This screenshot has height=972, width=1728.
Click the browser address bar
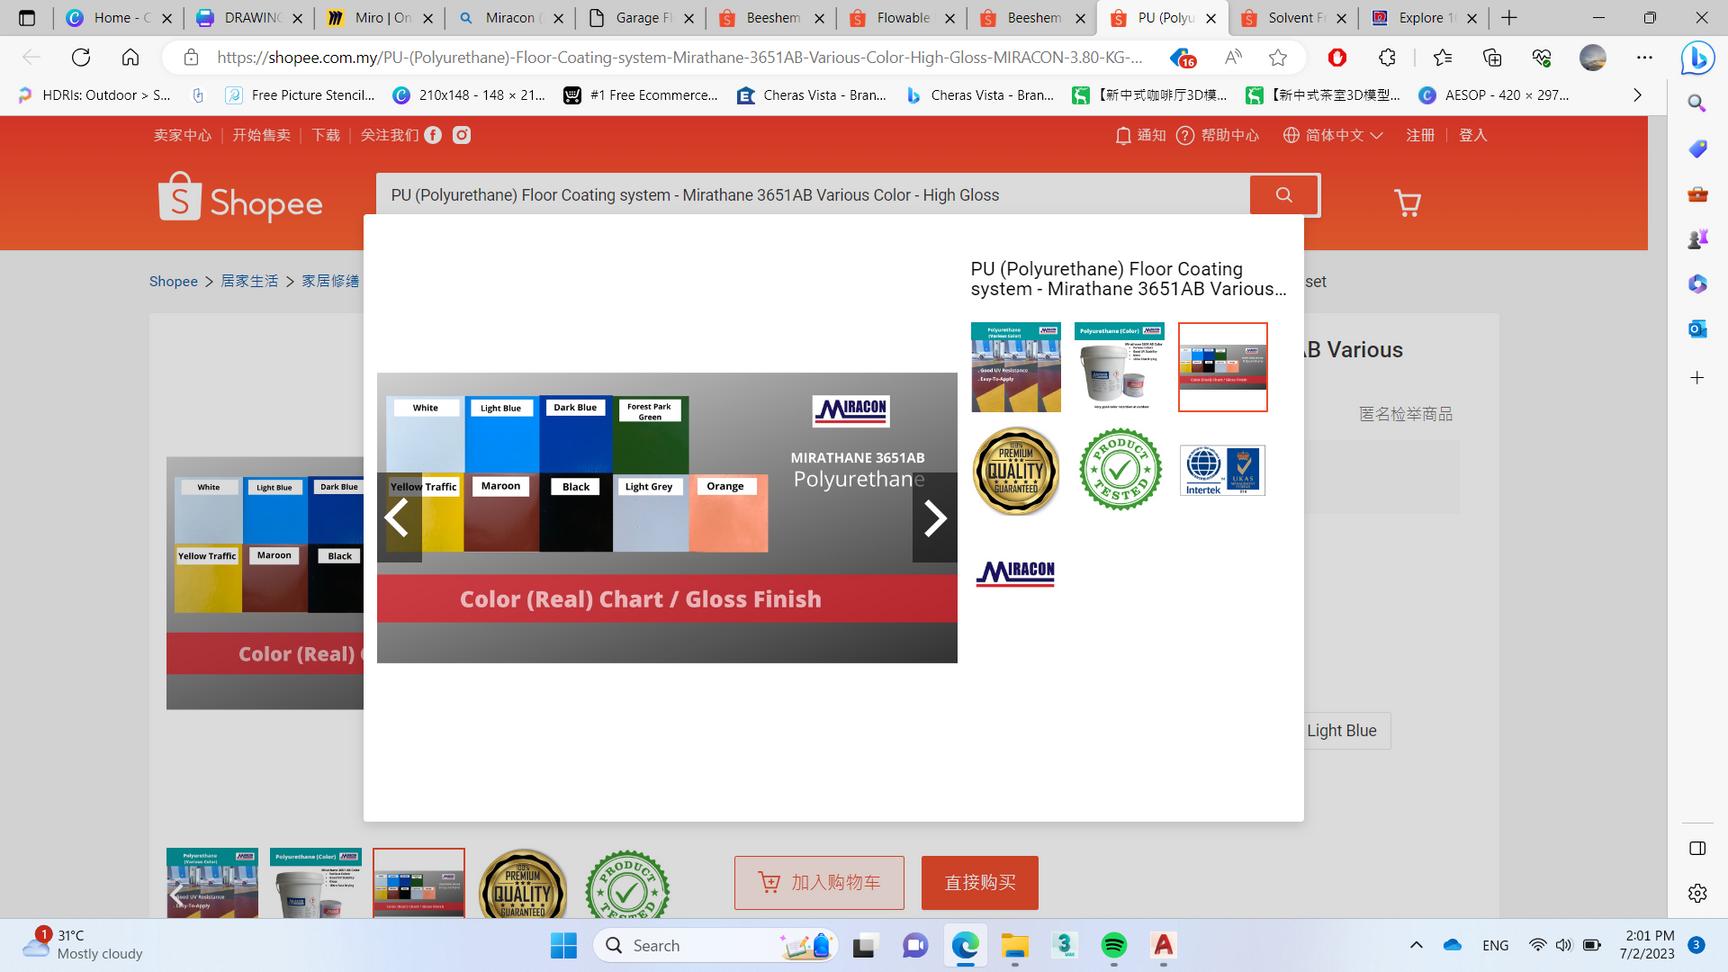[x=680, y=57]
